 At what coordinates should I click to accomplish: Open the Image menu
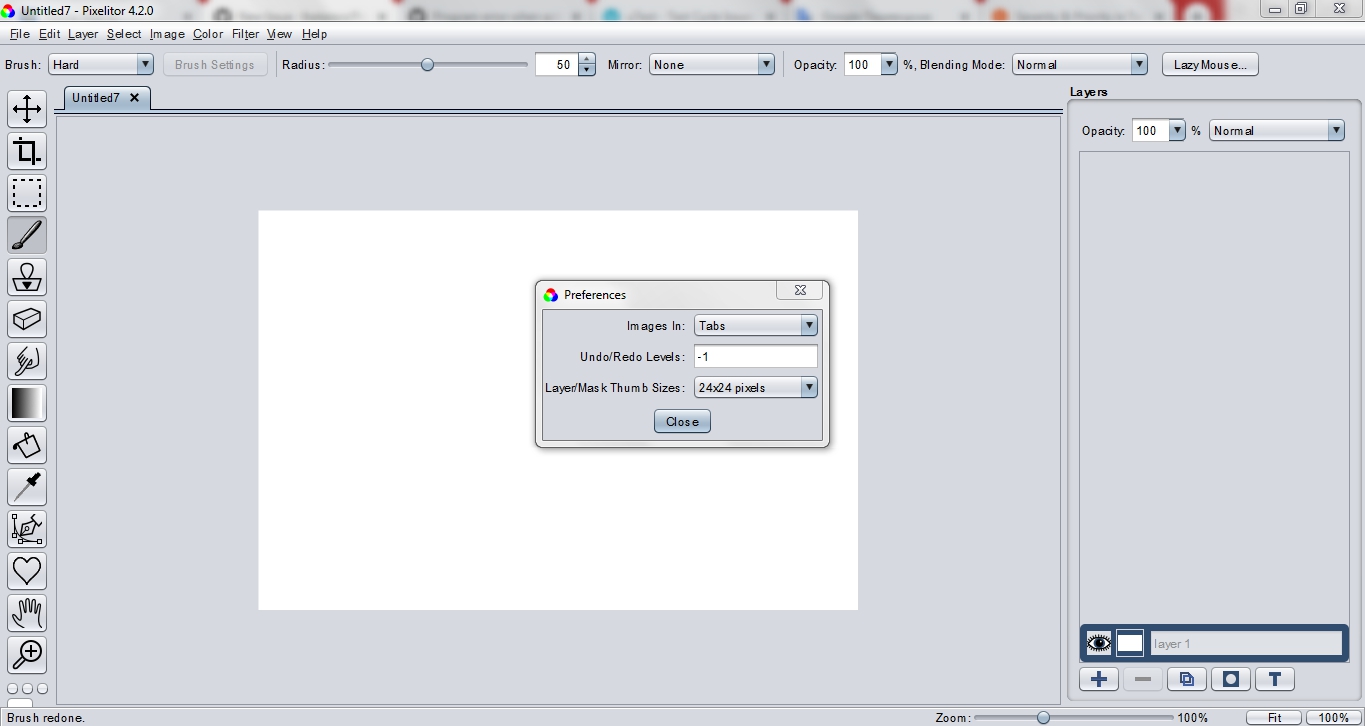[167, 34]
